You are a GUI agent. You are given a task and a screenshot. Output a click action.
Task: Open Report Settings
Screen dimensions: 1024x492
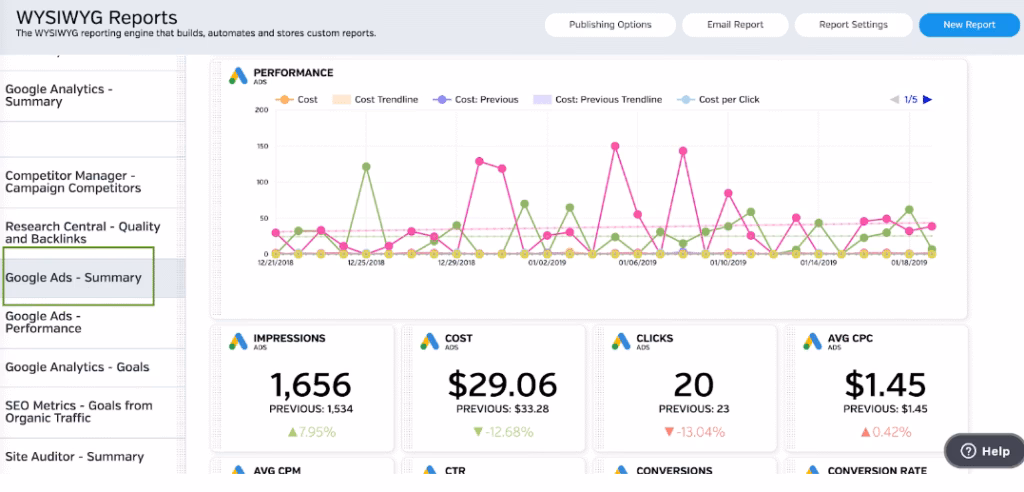pyautogui.click(x=852, y=25)
